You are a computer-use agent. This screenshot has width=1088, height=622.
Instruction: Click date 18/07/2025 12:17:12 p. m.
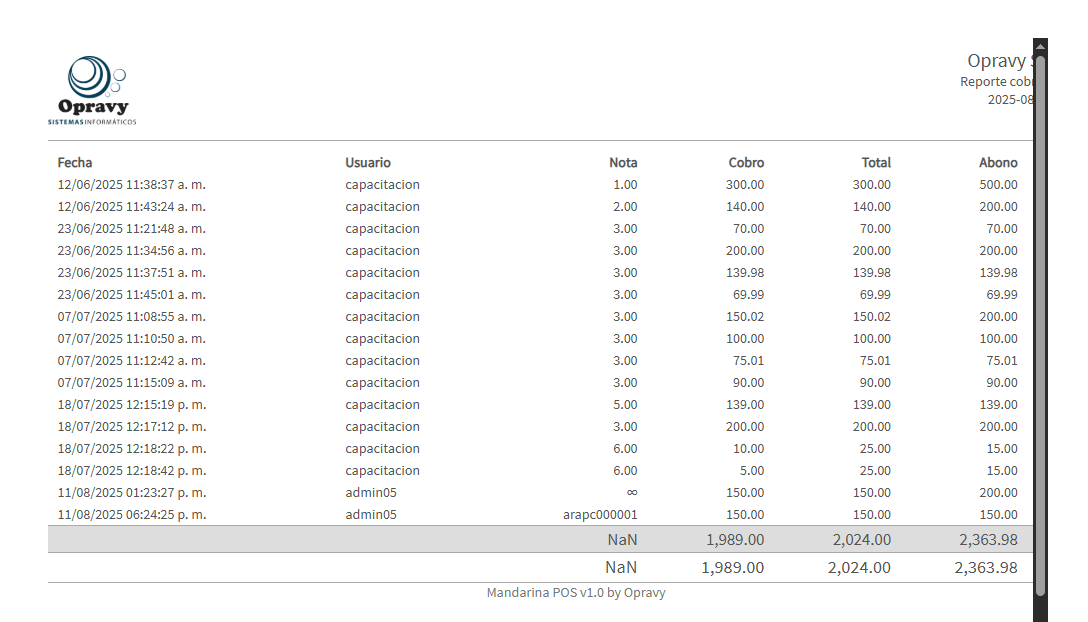[132, 426]
